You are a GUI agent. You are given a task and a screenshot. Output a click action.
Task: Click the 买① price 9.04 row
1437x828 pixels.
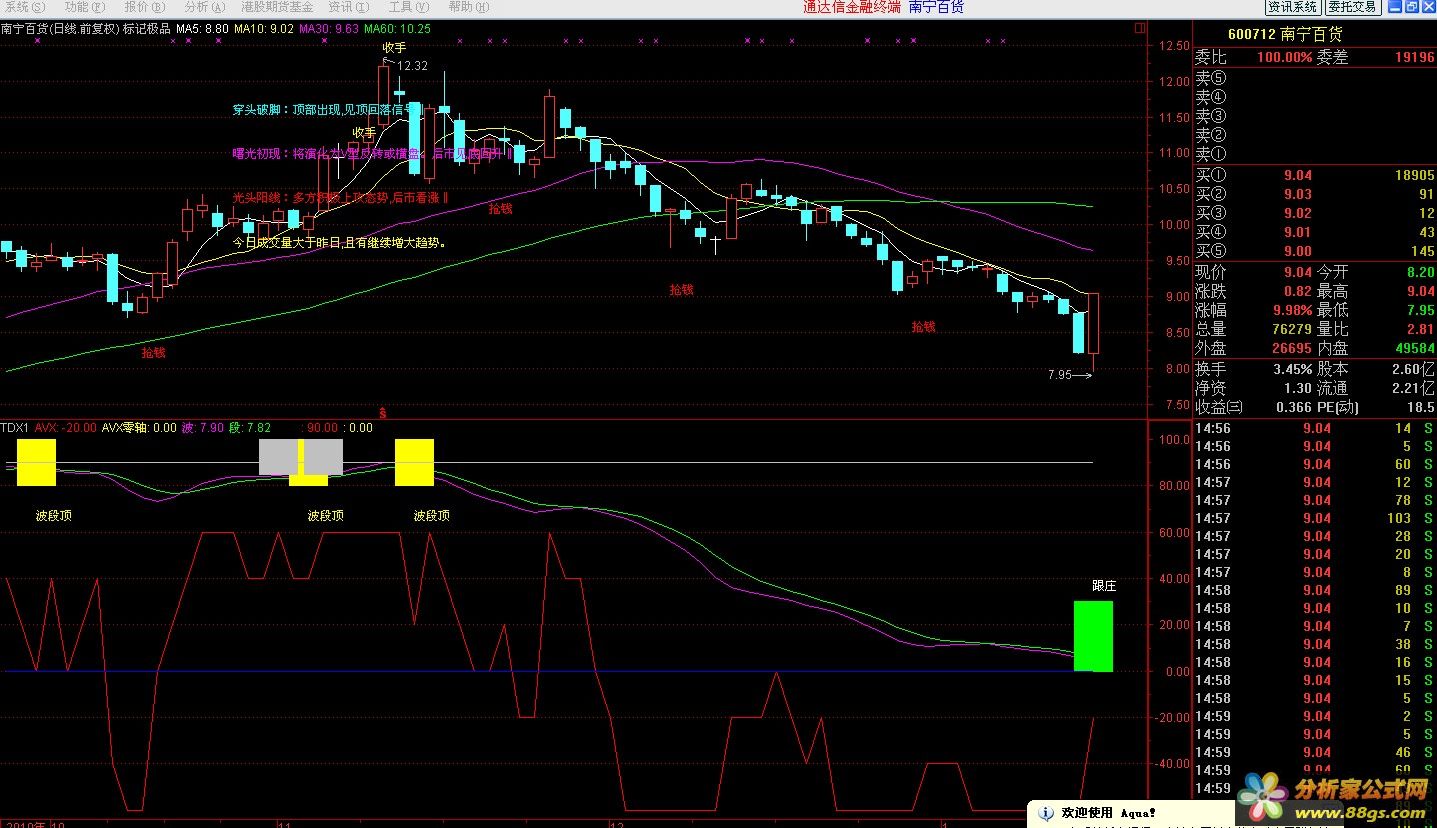click(1314, 175)
